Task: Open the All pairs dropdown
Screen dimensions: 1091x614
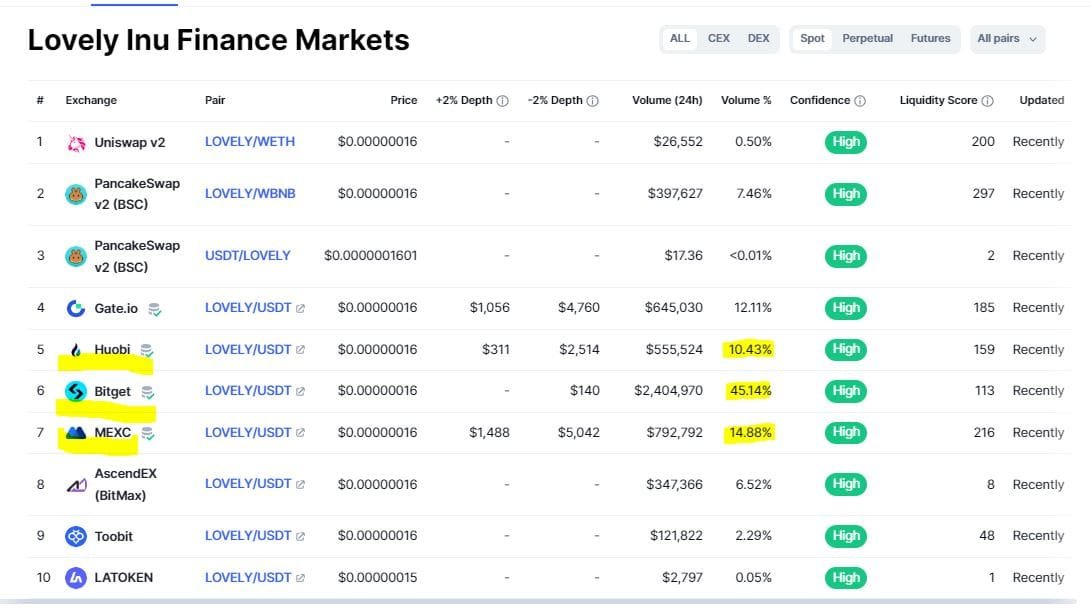Action: 1006,38
